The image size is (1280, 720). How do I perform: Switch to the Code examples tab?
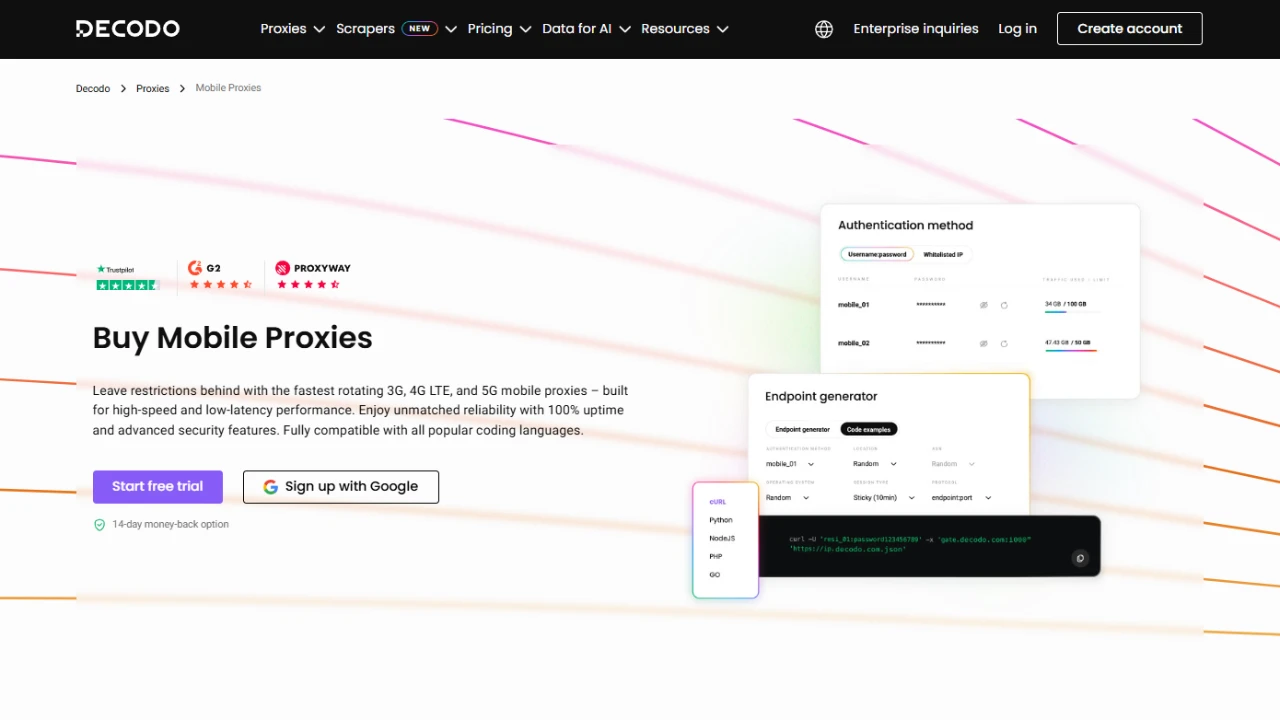pyautogui.click(x=868, y=429)
